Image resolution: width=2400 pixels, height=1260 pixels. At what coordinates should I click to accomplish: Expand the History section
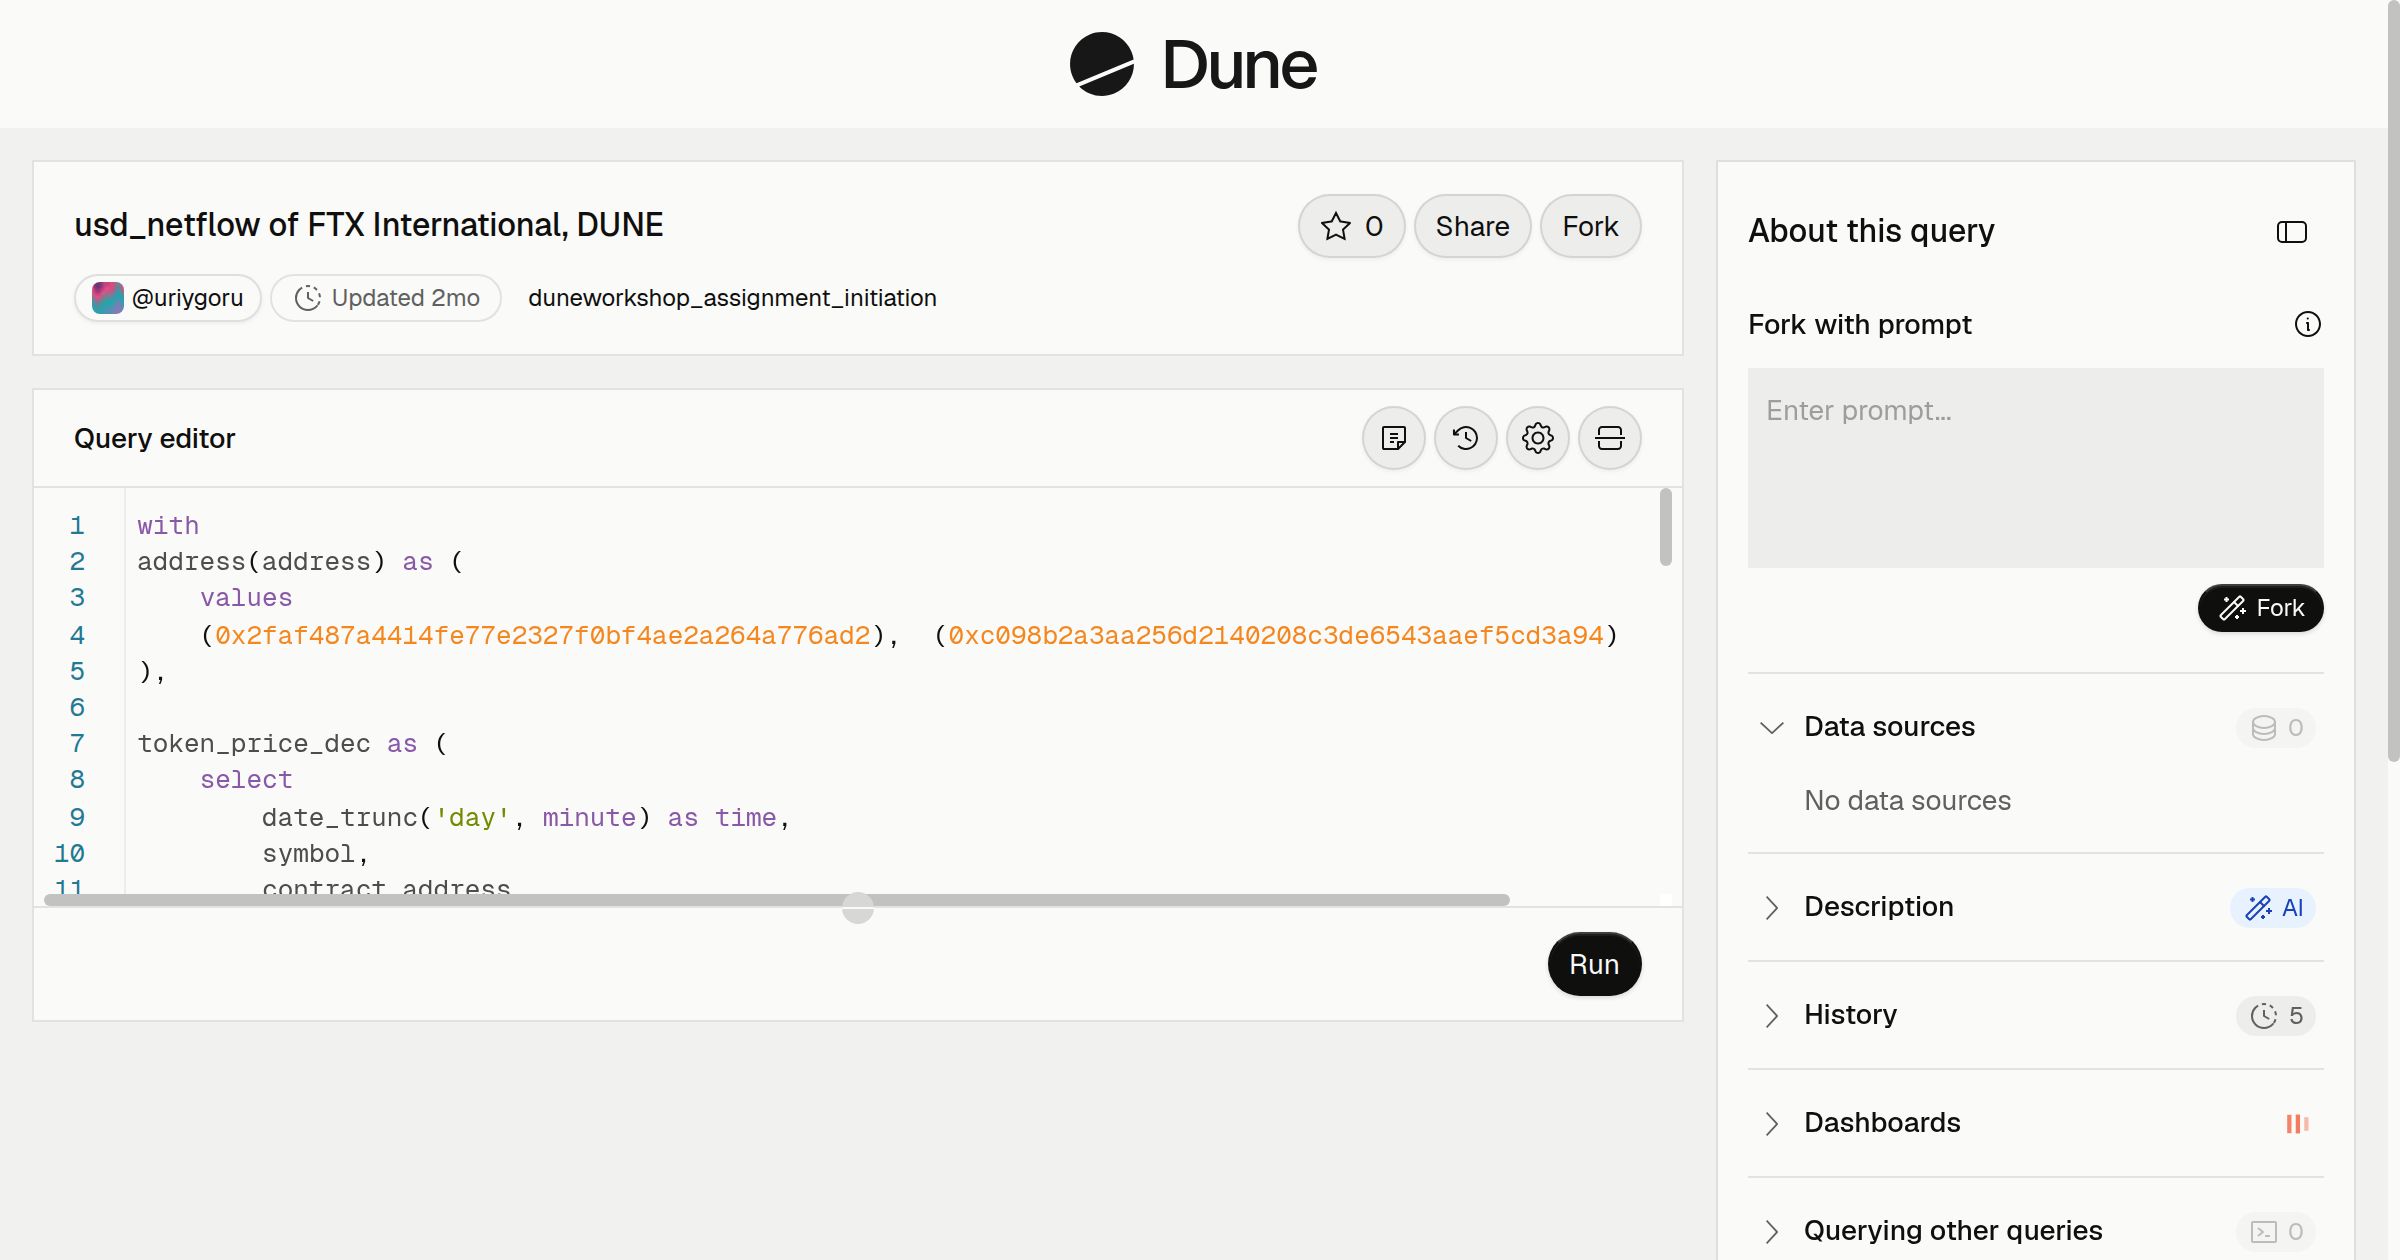(1771, 1015)
